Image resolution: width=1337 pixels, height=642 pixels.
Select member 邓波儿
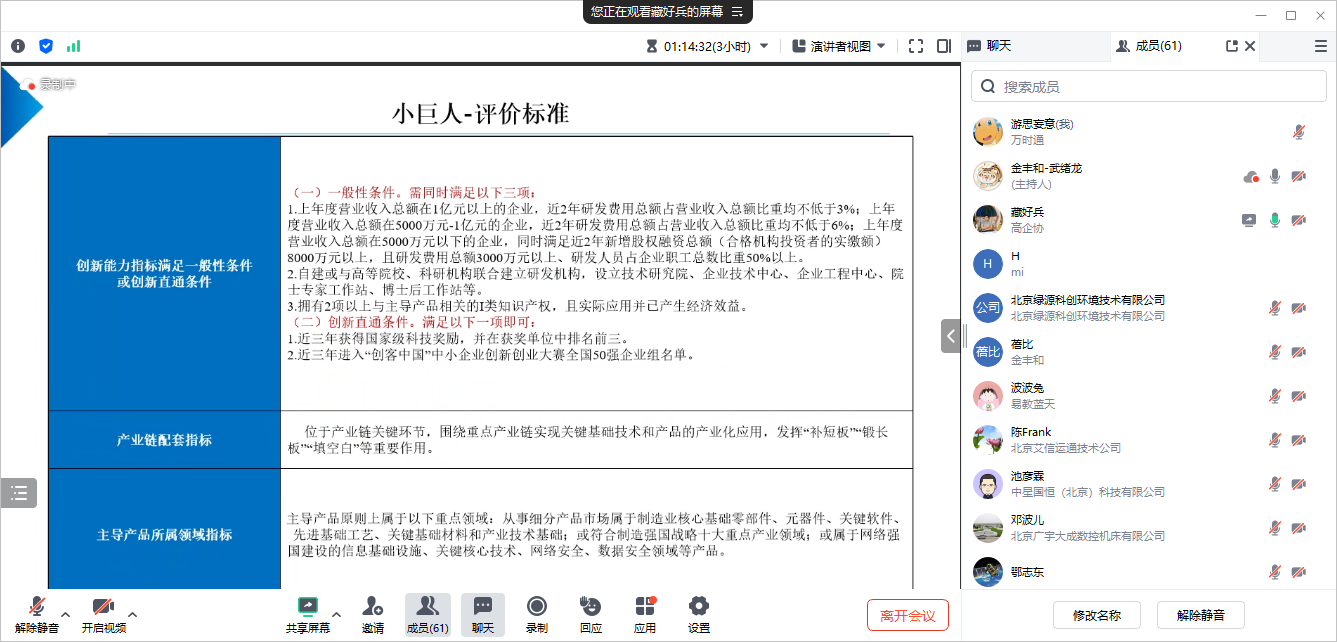tap(1149, 528)
